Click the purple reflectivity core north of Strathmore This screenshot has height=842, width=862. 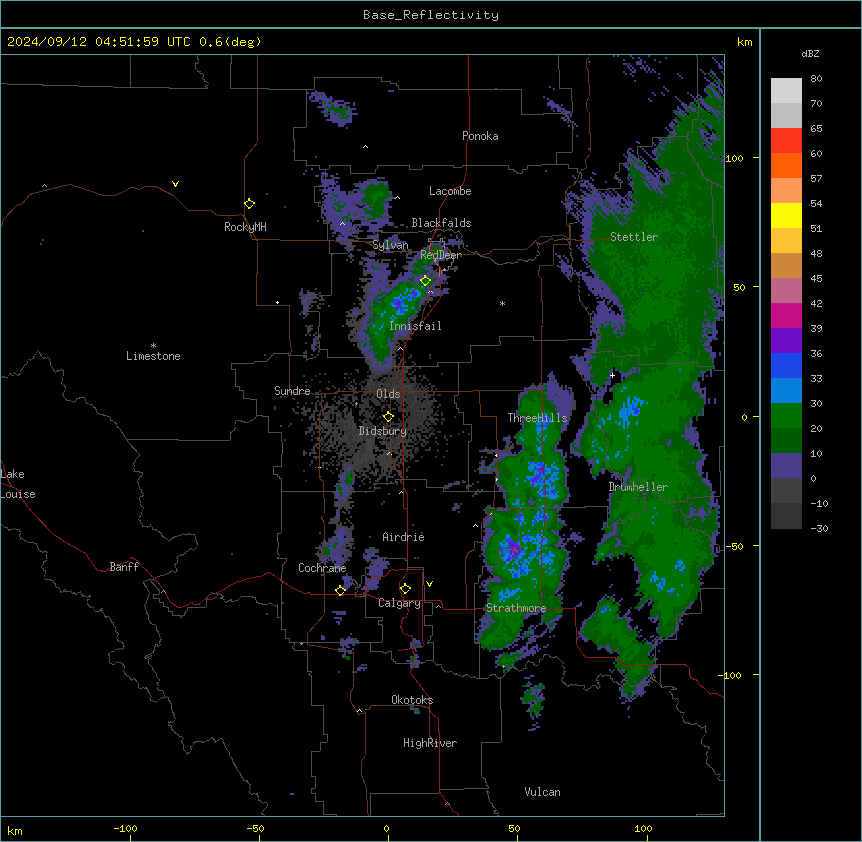pyautogui.click(x=513, y=548)
